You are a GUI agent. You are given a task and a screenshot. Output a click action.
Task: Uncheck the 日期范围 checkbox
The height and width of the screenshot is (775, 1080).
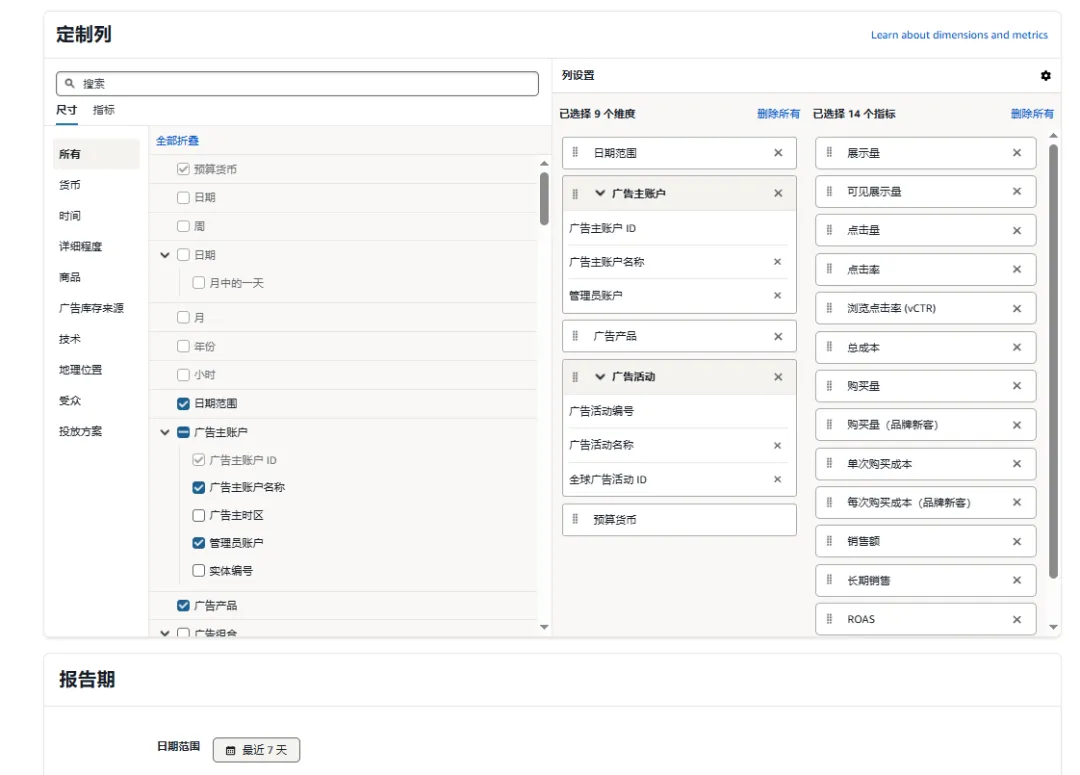point(183,403)
